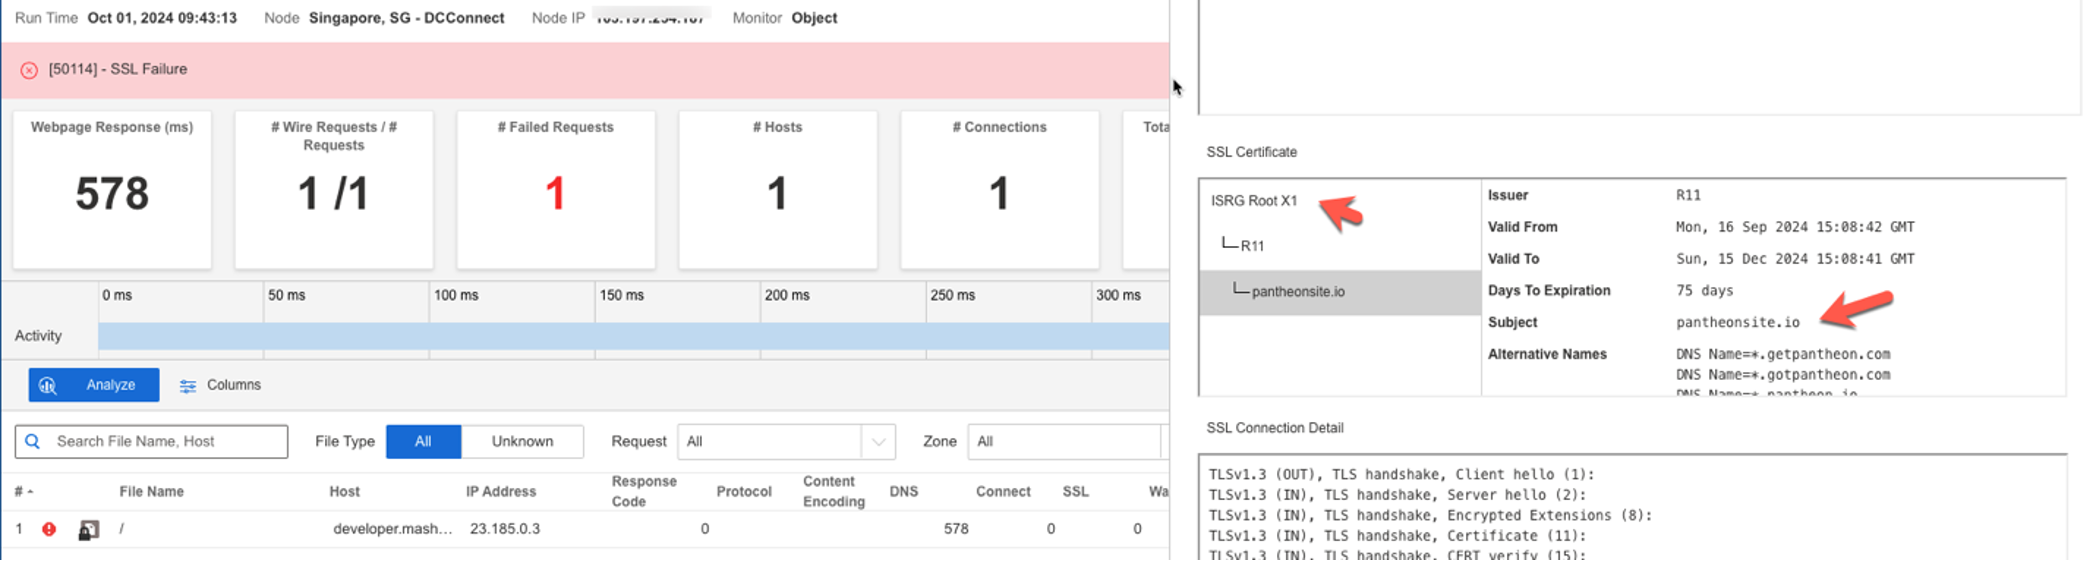Click the Columns sliders icon
Image resolution: width=2099 pixels, height=565 pixels.
[187, 386]
